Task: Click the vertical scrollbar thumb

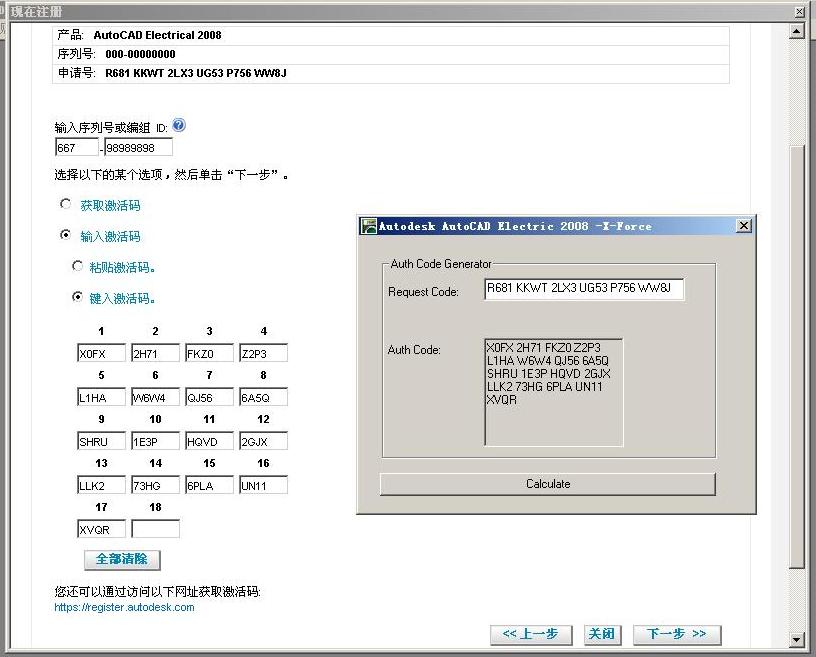Action: click(797, 357)
